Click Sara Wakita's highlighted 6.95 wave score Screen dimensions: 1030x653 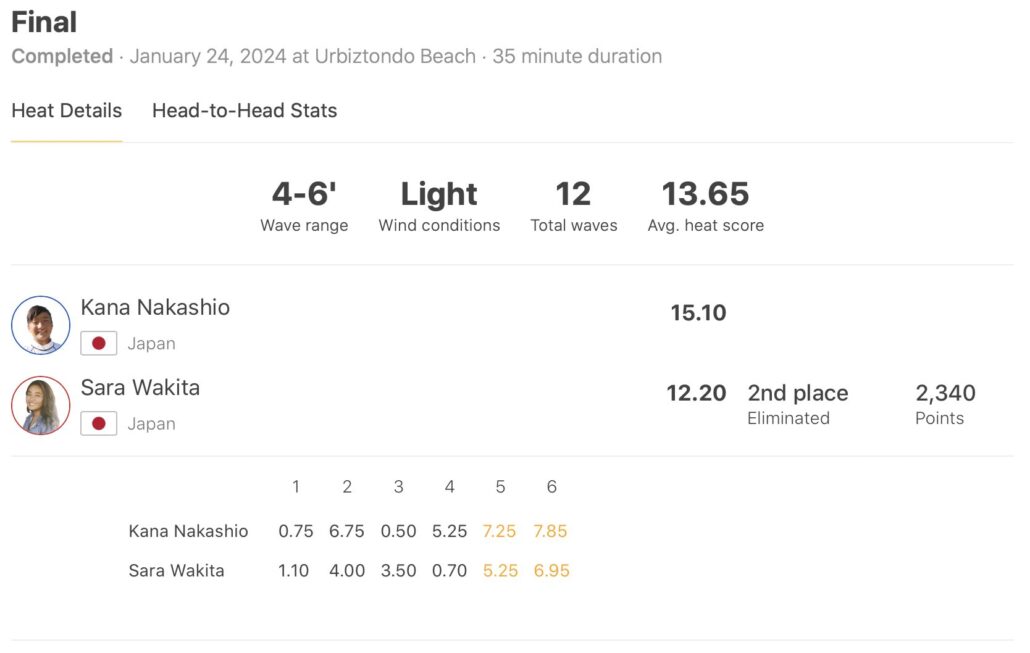tap(551, 571)
